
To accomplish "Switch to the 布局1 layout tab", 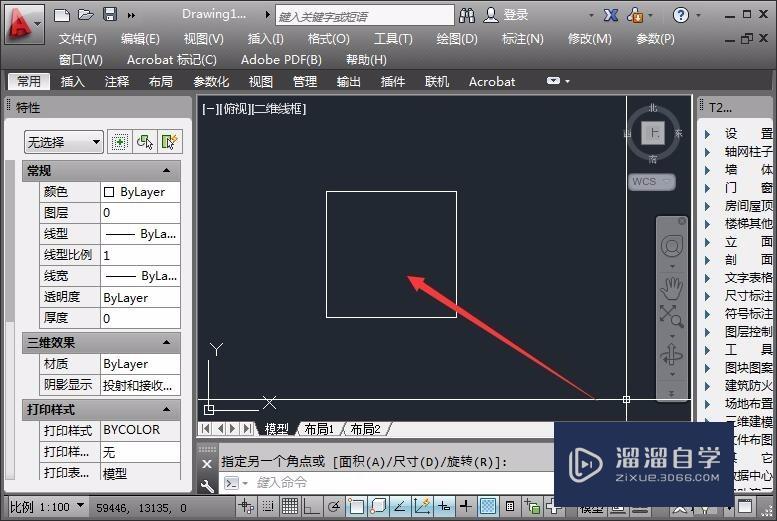I will [x=319, y=429].
